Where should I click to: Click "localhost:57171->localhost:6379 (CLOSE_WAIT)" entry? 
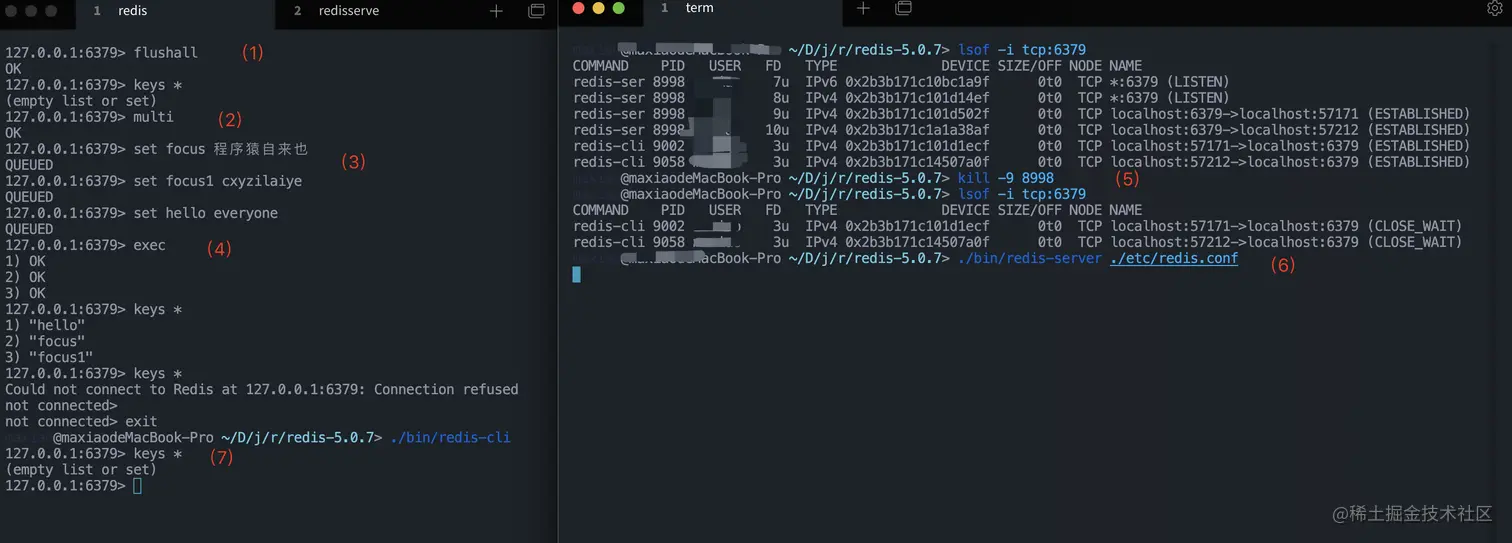click(x=1287, y=225)
